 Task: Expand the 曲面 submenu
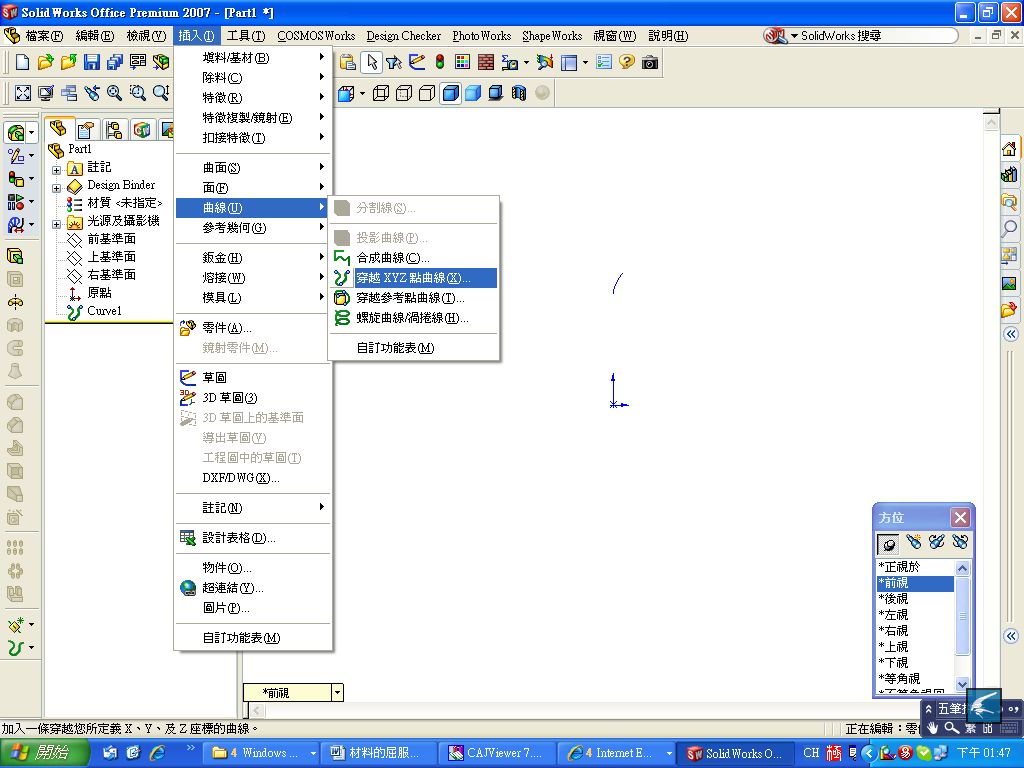(x=253, y=168)
